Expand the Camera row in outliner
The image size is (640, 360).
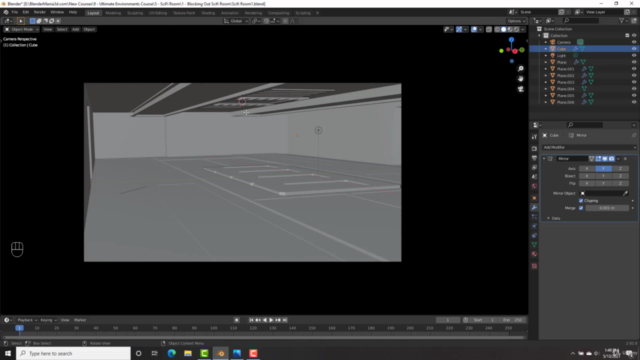coord(546,42)
